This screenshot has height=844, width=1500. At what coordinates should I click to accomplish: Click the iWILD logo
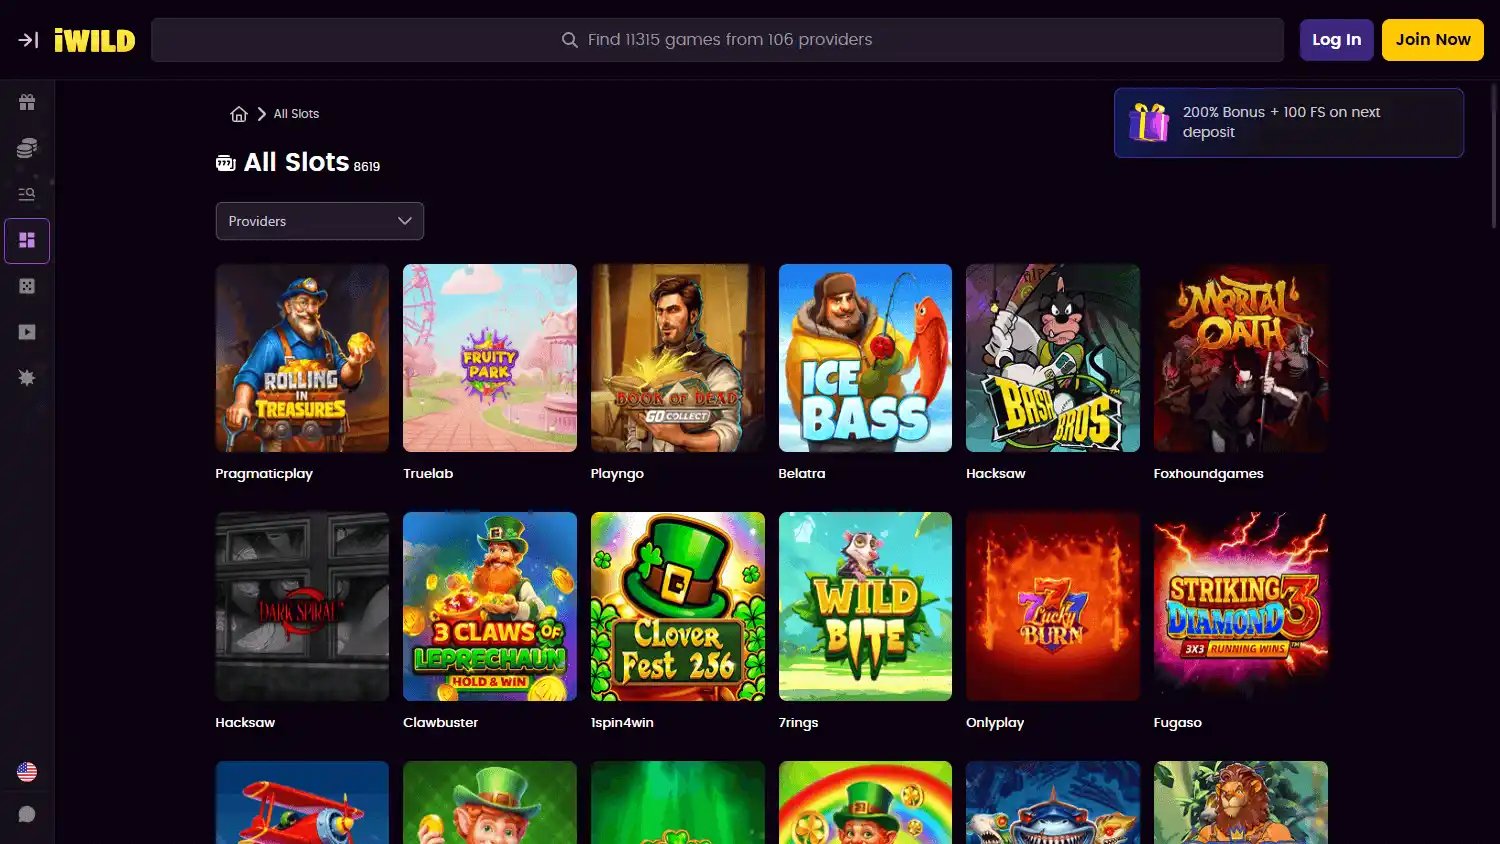pos(95,40)
